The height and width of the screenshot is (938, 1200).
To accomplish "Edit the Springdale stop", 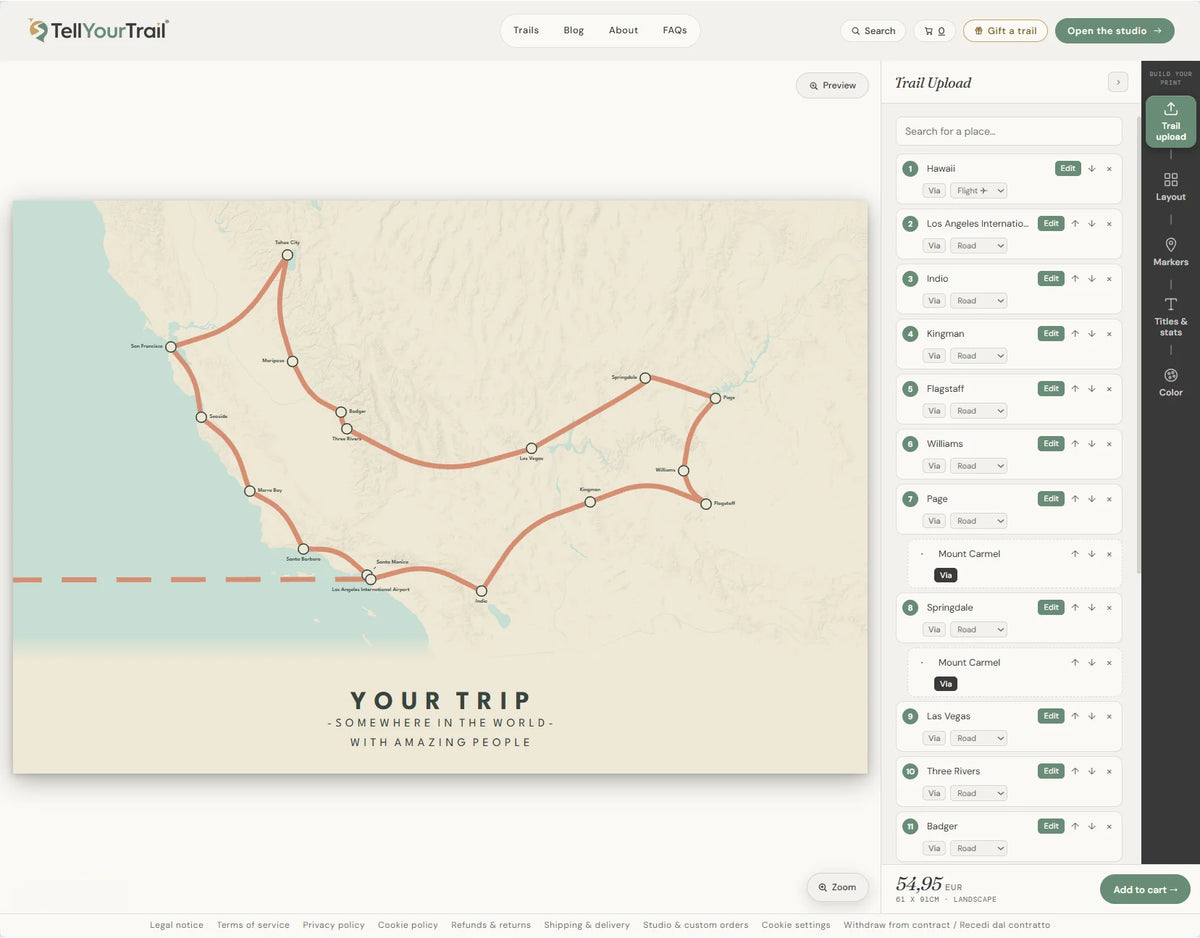I will click(x=1051, y=607).
